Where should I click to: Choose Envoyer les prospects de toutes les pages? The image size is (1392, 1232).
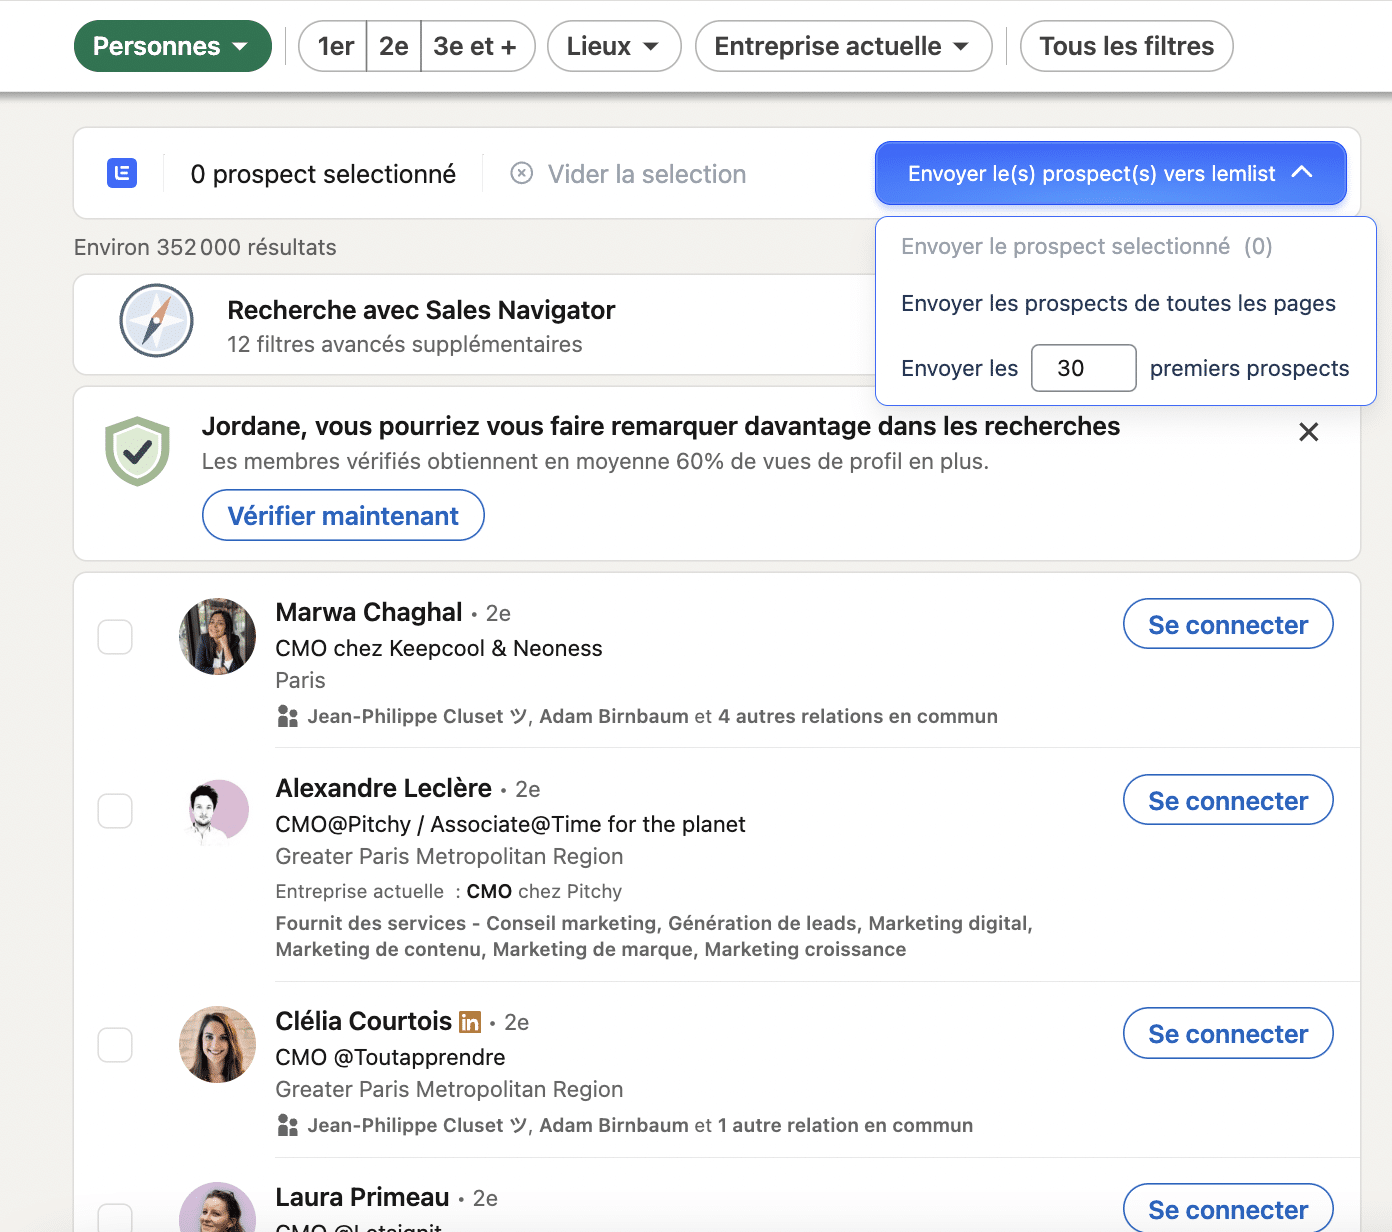(x=1118, y=303)
